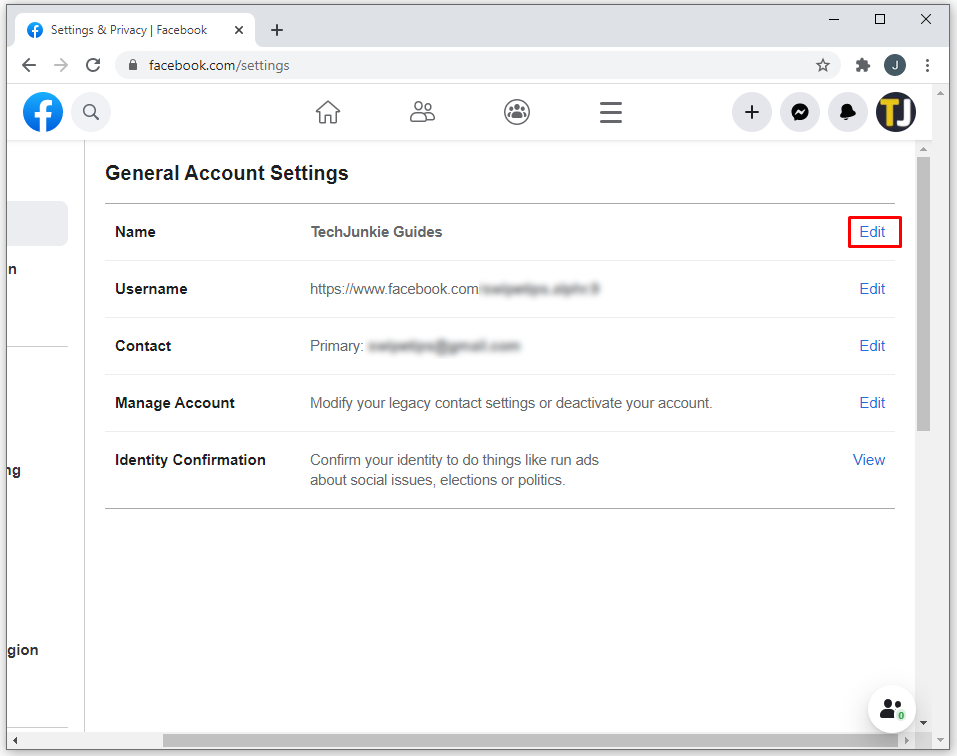Select the Settings & Privacy browser tab
The image size is (957, 756).
pos(130,30)
